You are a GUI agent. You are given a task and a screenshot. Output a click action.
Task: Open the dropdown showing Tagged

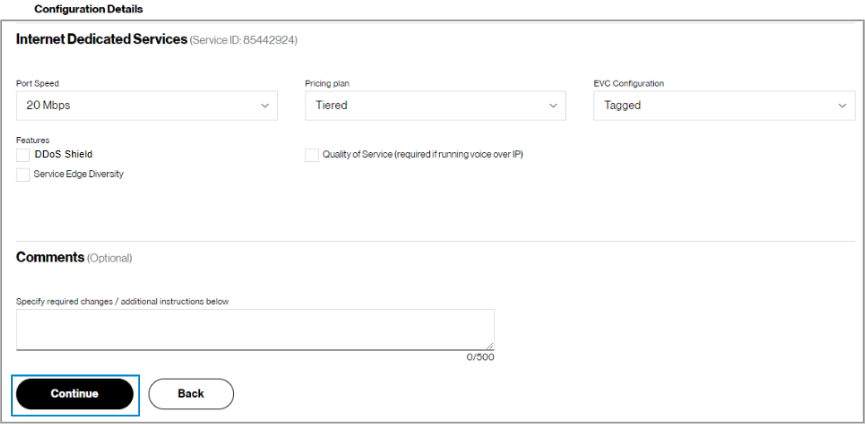(716, 105)
